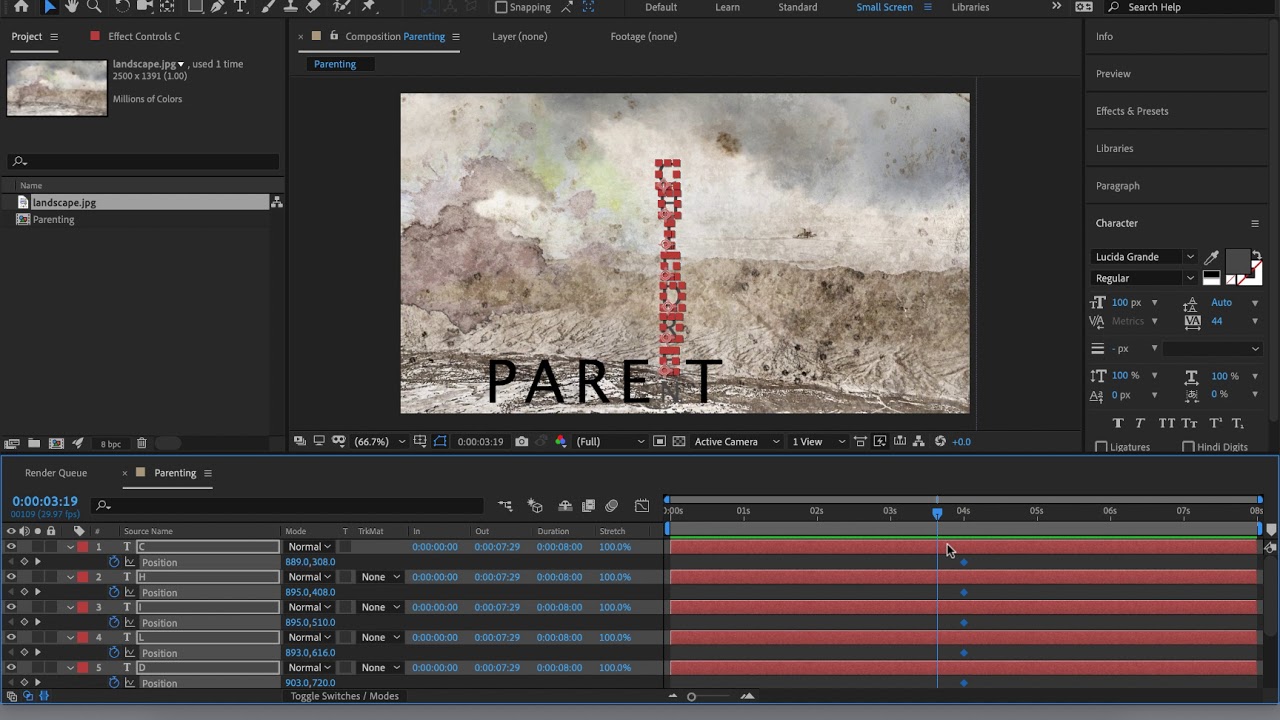Image resolution: width=1280 pixels, height=720 pixels.
Task: Select the Pen tool
Action: point(217,7)
